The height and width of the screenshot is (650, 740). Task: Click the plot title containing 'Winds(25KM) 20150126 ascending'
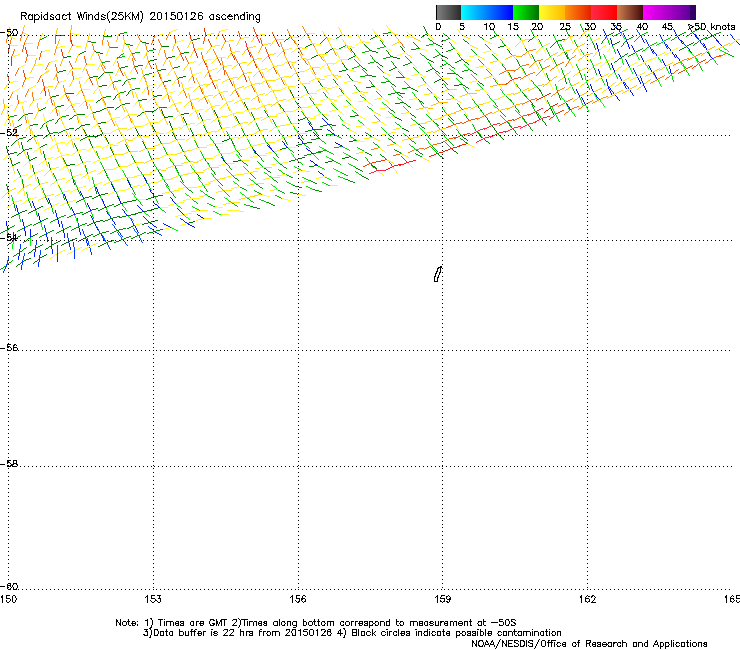point(140,17)
